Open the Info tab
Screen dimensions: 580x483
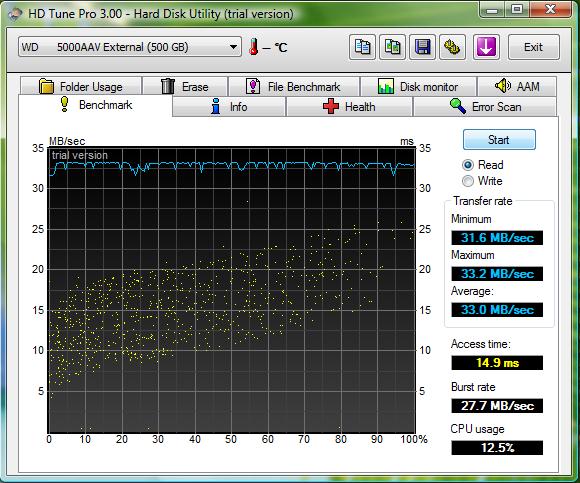tap(229, 107)
